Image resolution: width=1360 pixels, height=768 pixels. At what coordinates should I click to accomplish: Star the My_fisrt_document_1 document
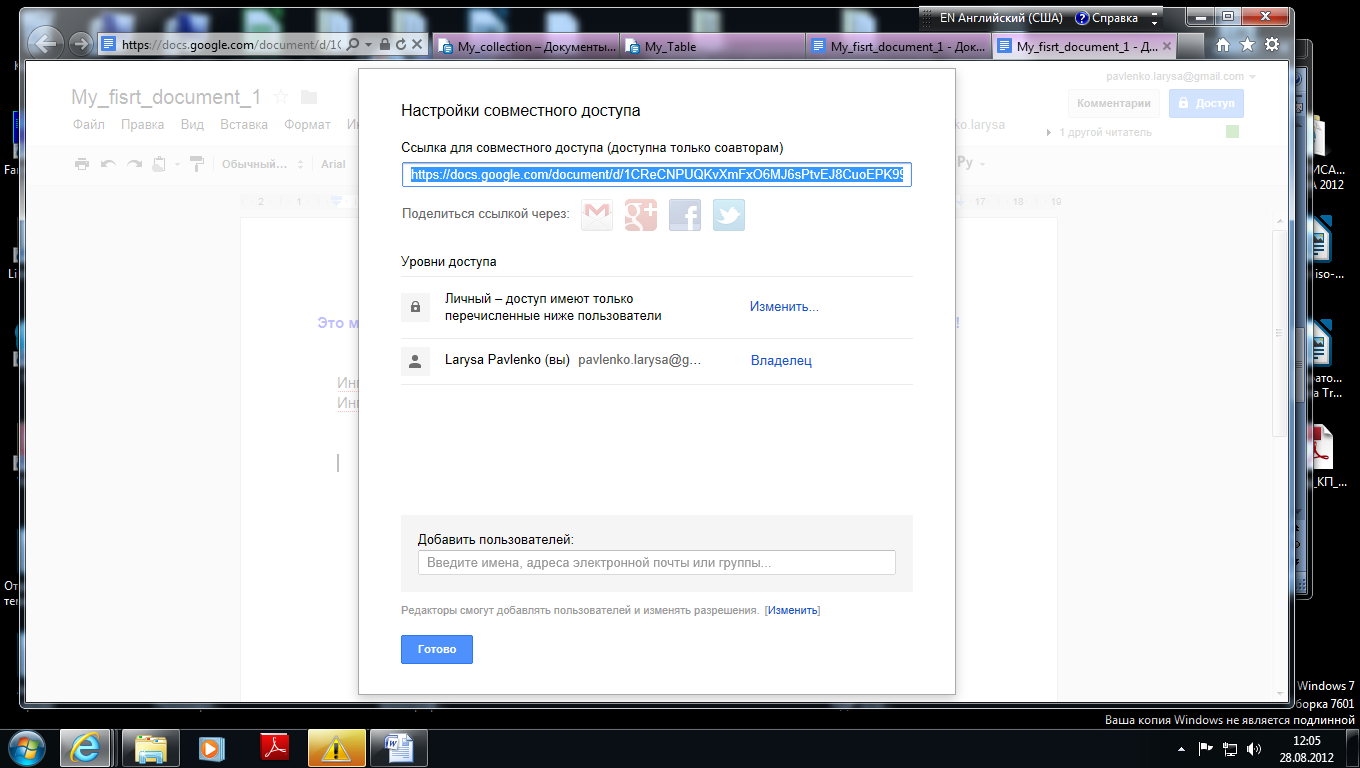click(281, 97)
